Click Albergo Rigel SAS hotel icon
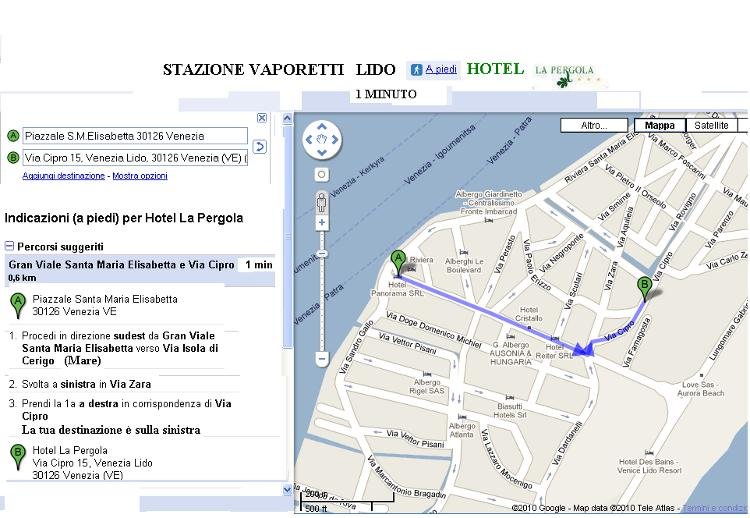The height and width of the screenshot is (518, 750). point(427,374)
